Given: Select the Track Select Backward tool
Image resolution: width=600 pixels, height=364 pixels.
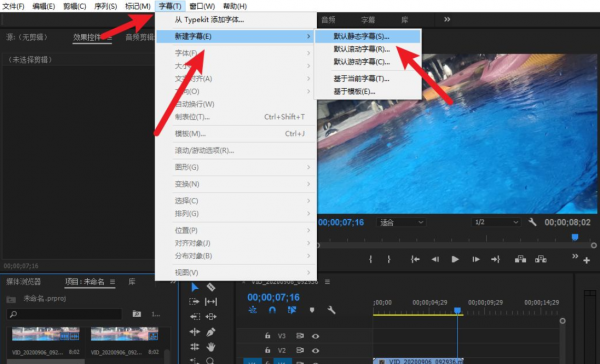Looking at the screenshot, I should point(194,317).
